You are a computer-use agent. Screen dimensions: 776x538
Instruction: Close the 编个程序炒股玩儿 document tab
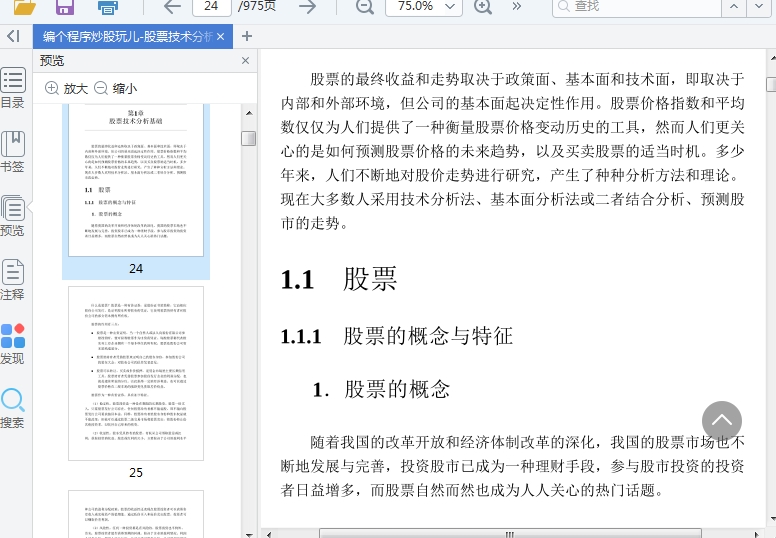[x=221, y=37]
